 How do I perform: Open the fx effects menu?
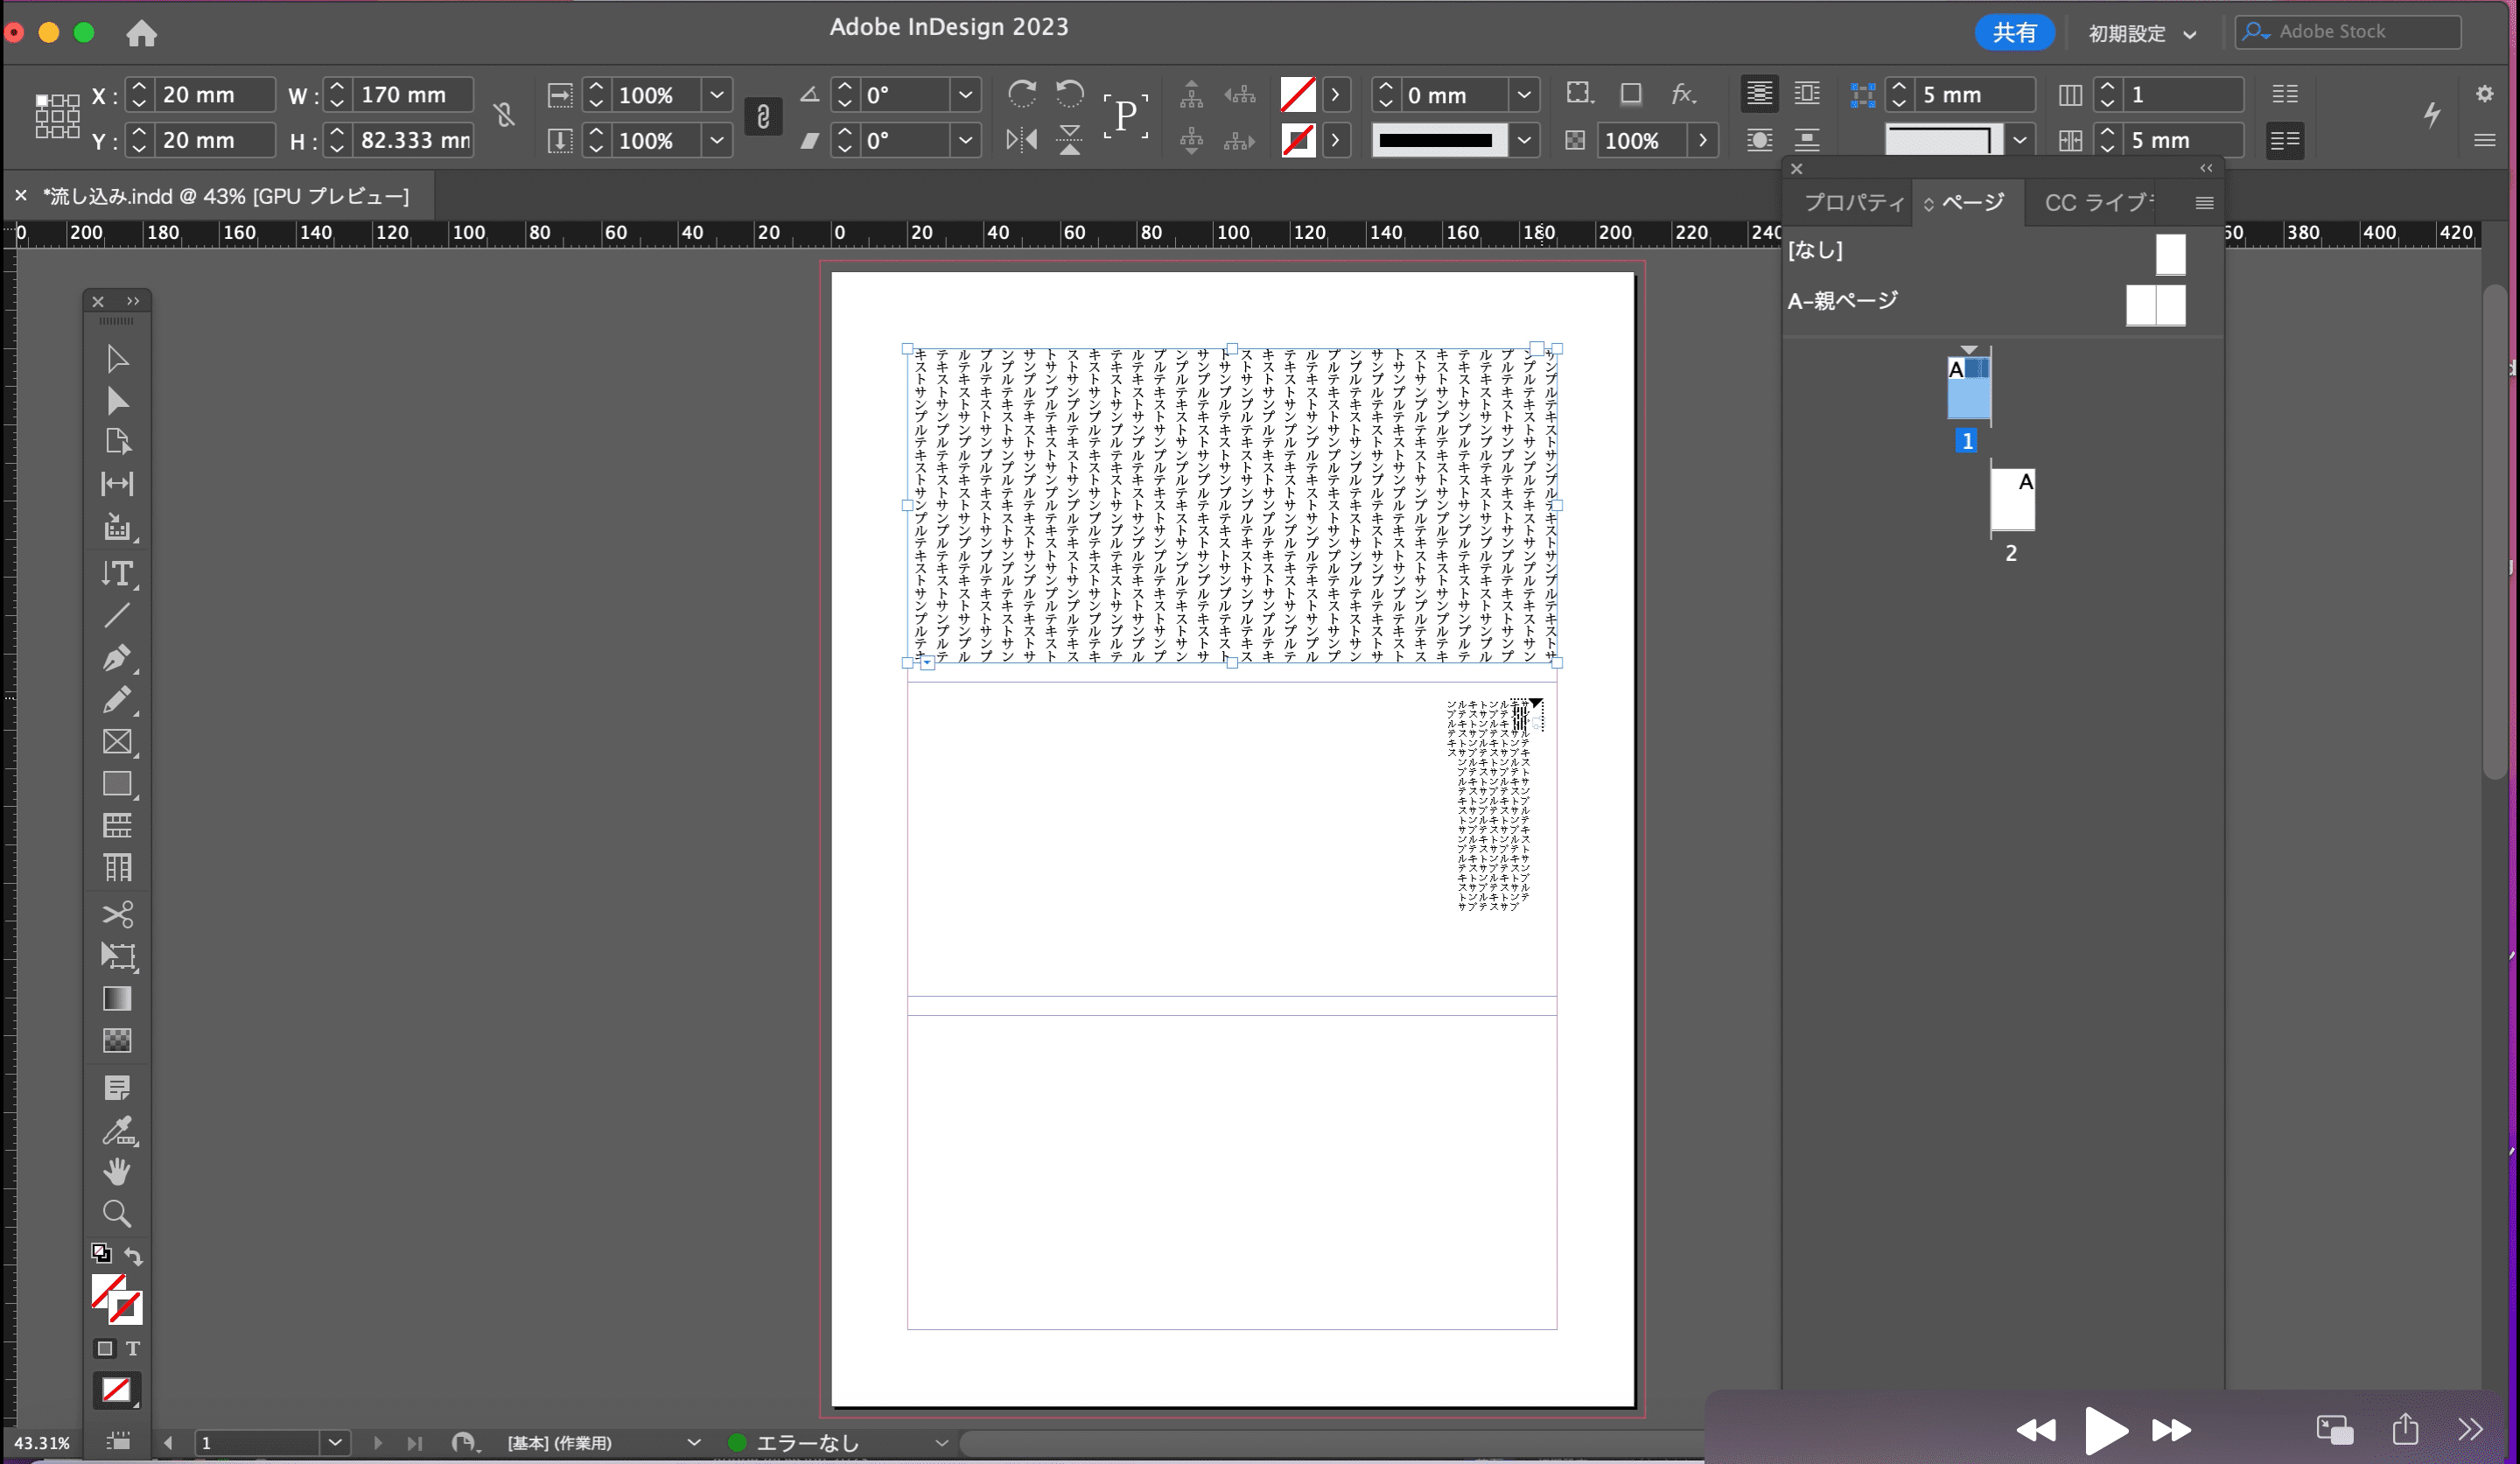(x=1683, y=94)
